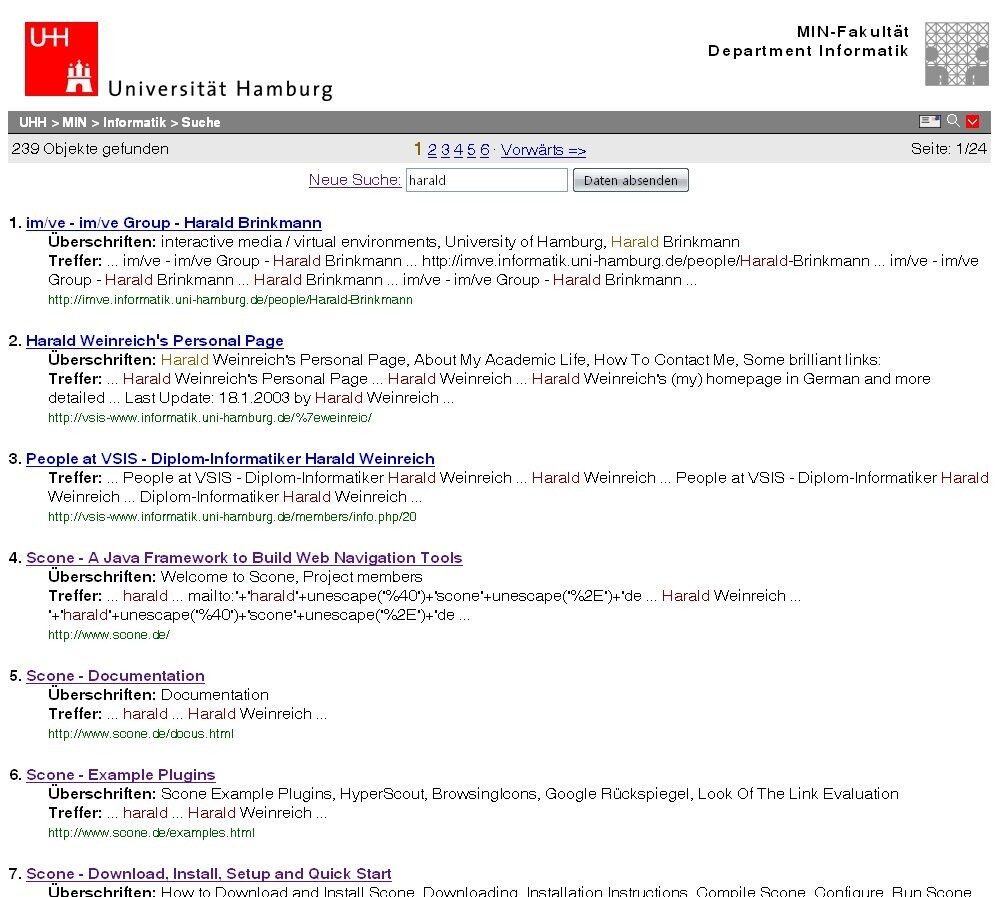Image resolution: width=999 pixels, height=897 pixels.
Task: Open Scone Java Framework result title
Action: (x=244, y=558)
